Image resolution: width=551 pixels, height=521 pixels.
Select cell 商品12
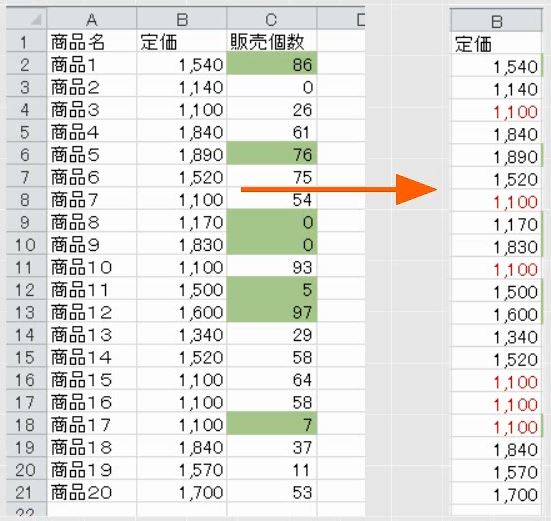(91, 311)
